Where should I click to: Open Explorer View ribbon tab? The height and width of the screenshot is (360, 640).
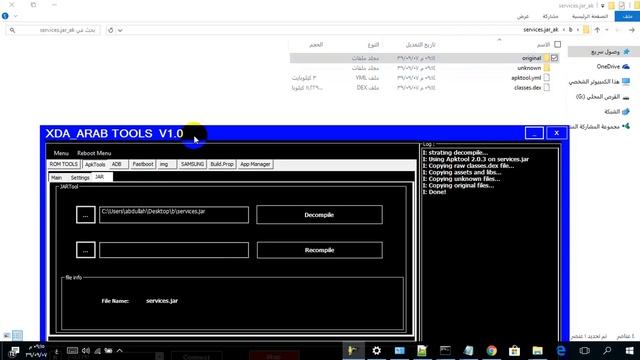(x=523, y=16)
